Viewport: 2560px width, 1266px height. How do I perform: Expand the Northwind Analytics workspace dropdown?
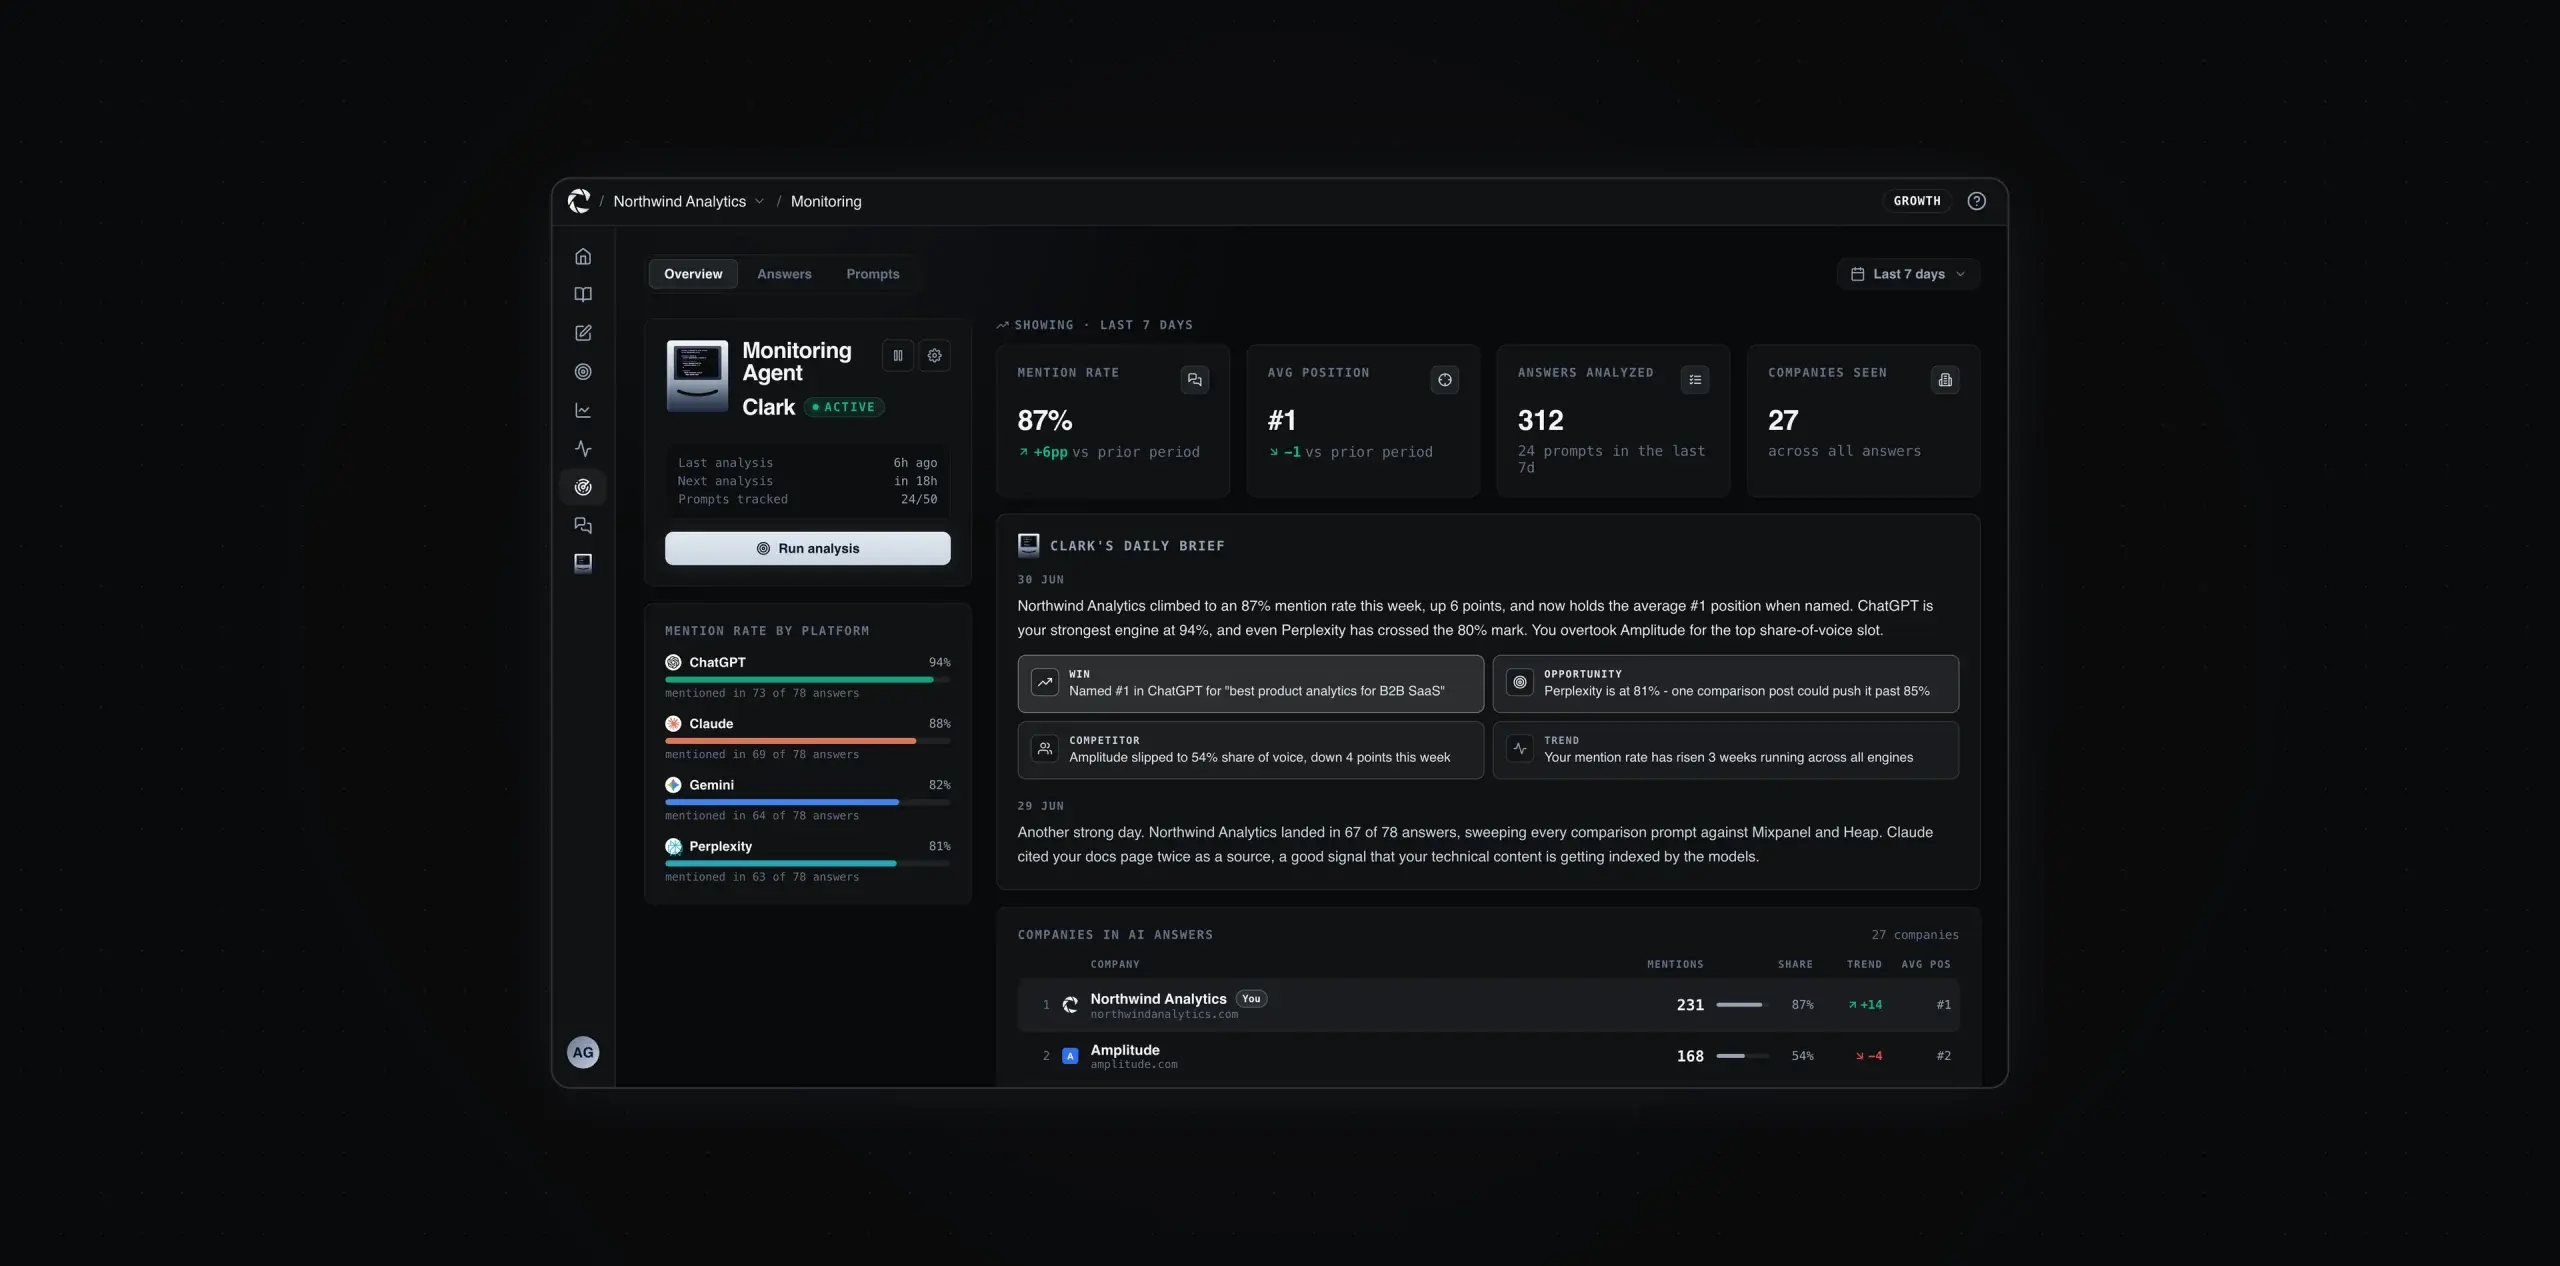point(689,201)
